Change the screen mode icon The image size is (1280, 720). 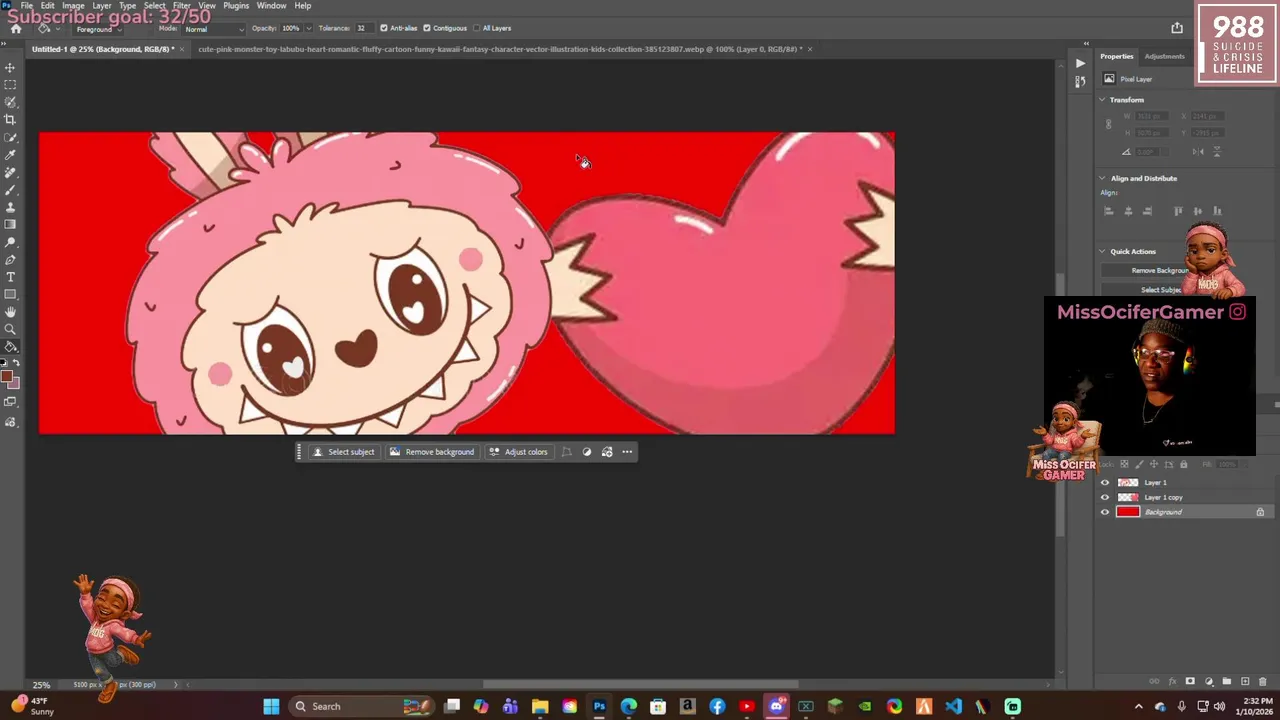pyautogui.click(x=10, y=402)
